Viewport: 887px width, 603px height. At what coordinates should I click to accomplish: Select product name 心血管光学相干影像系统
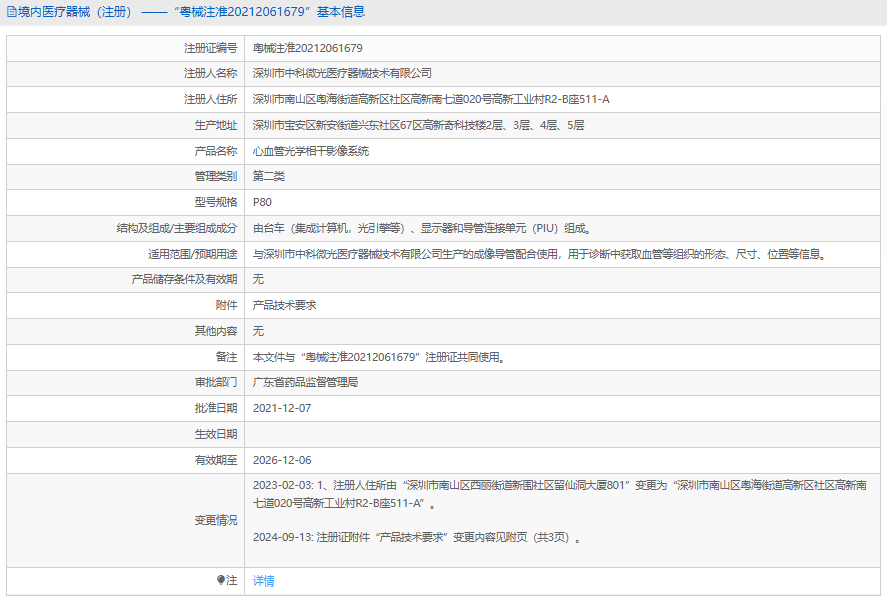(x=311, y=151)
